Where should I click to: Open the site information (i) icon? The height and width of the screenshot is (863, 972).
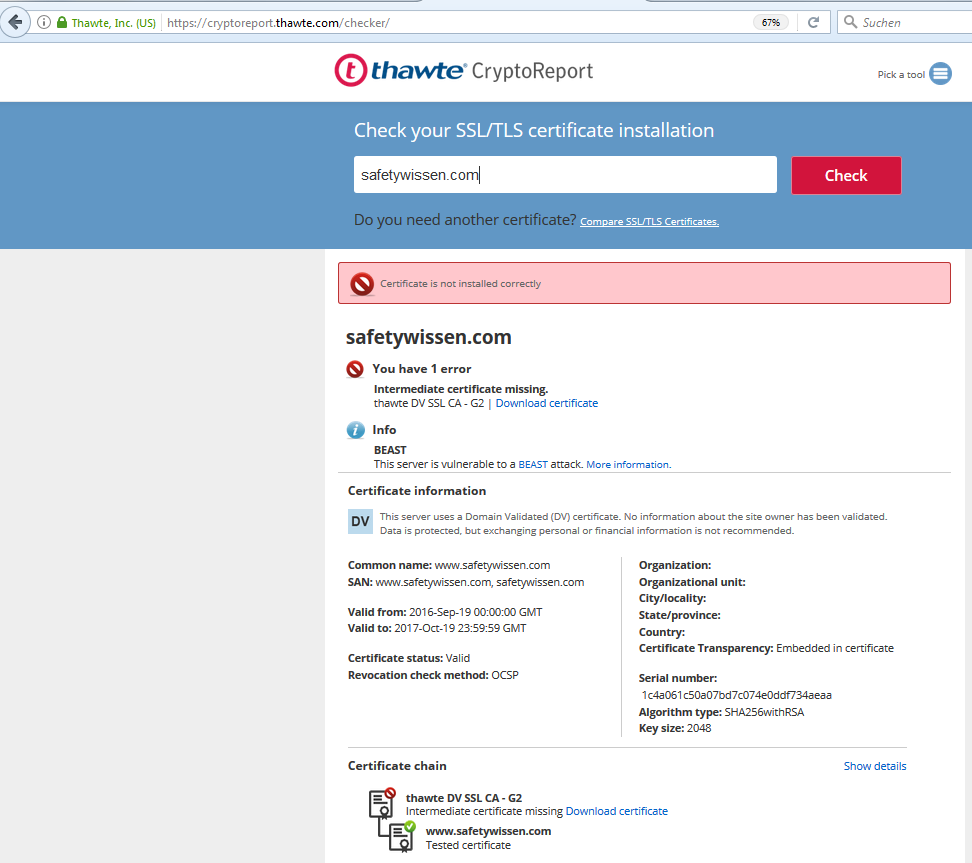pos(43,22)
